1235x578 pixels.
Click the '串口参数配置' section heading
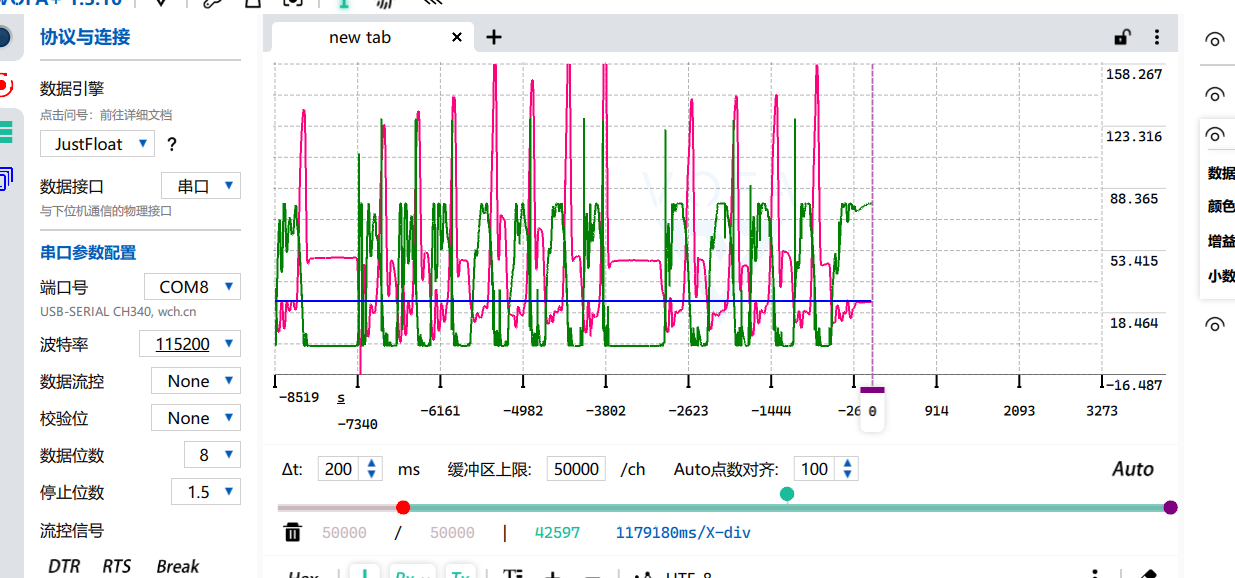[88, 253]
